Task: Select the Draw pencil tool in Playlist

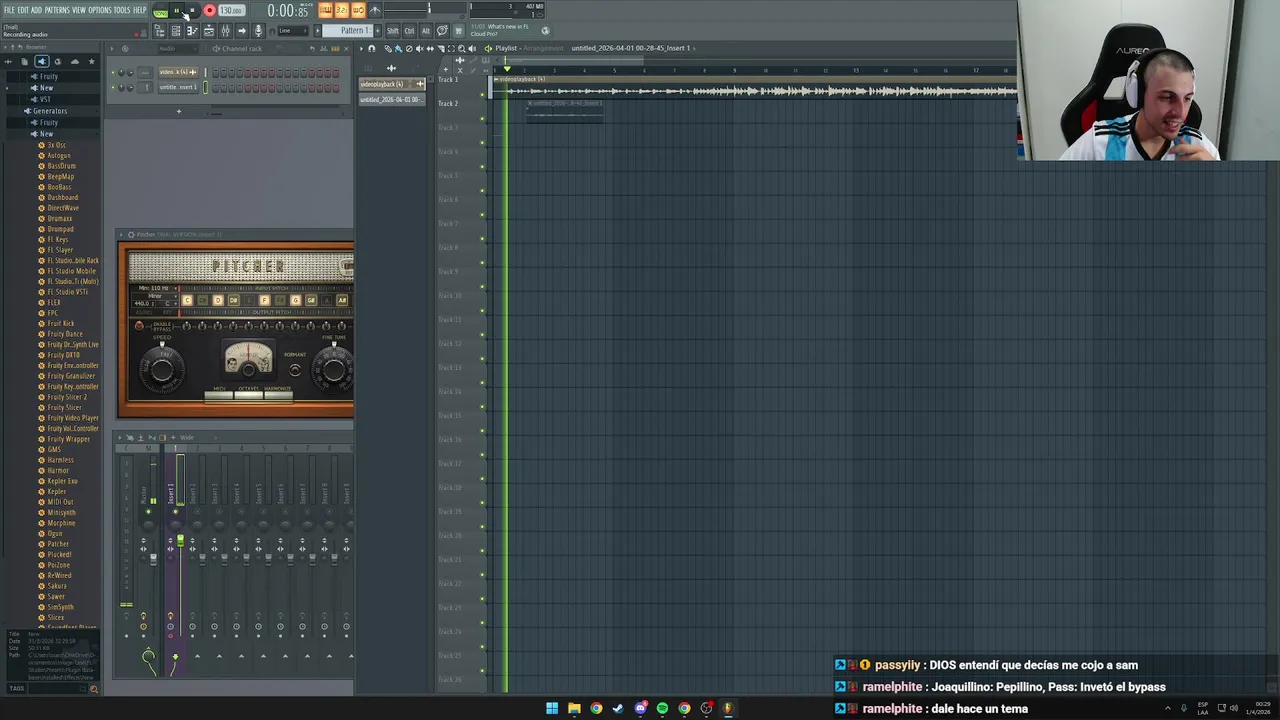Action: click(388, 48)
